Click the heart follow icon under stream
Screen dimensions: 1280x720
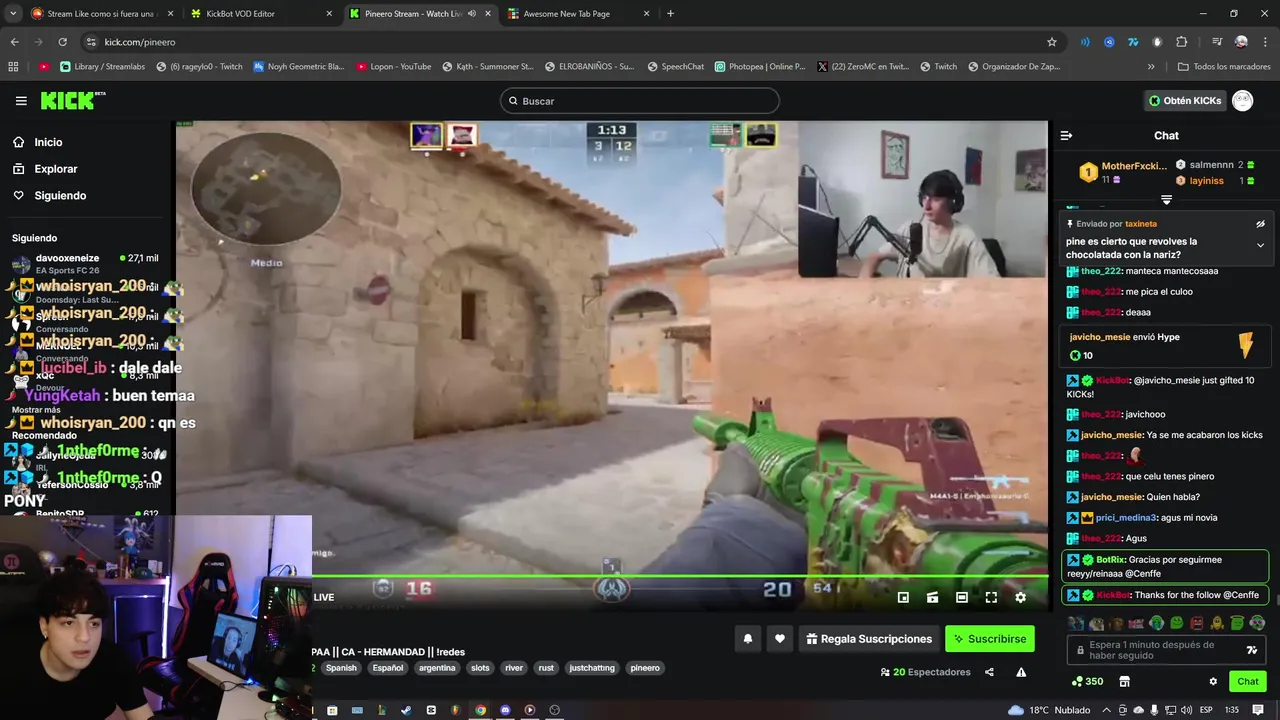[780, 639]
